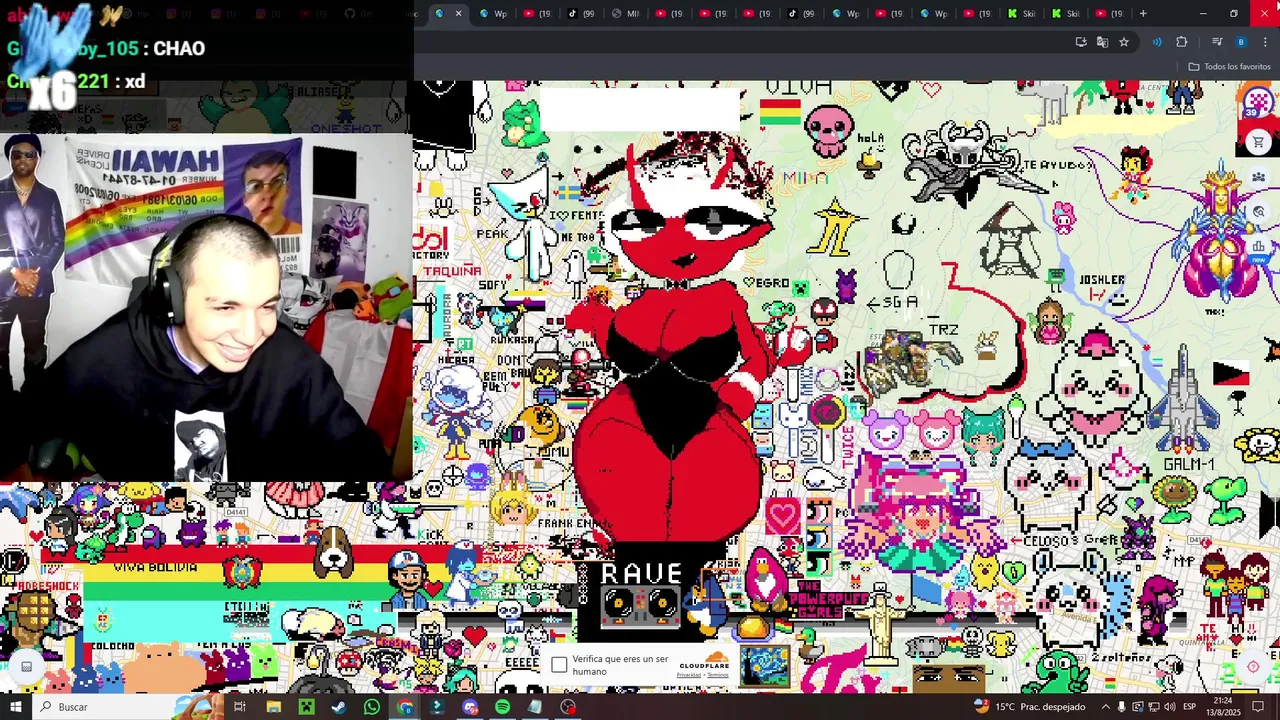Image resolution: width=1280 pixels, height=720 pixels.
Task: Check the Cloudflare human verification checkbox
Action: 559,665
